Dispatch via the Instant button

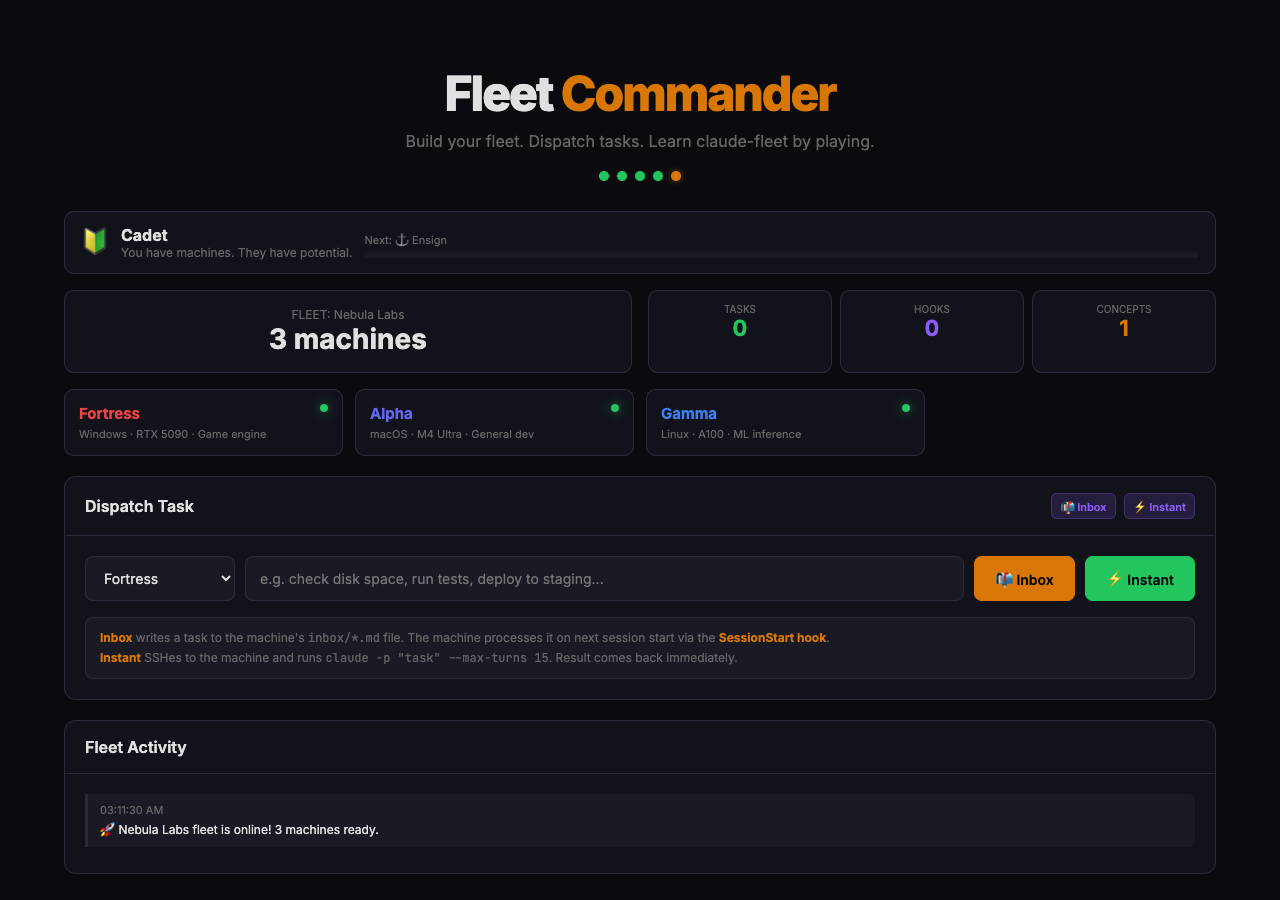(1140, 578)
